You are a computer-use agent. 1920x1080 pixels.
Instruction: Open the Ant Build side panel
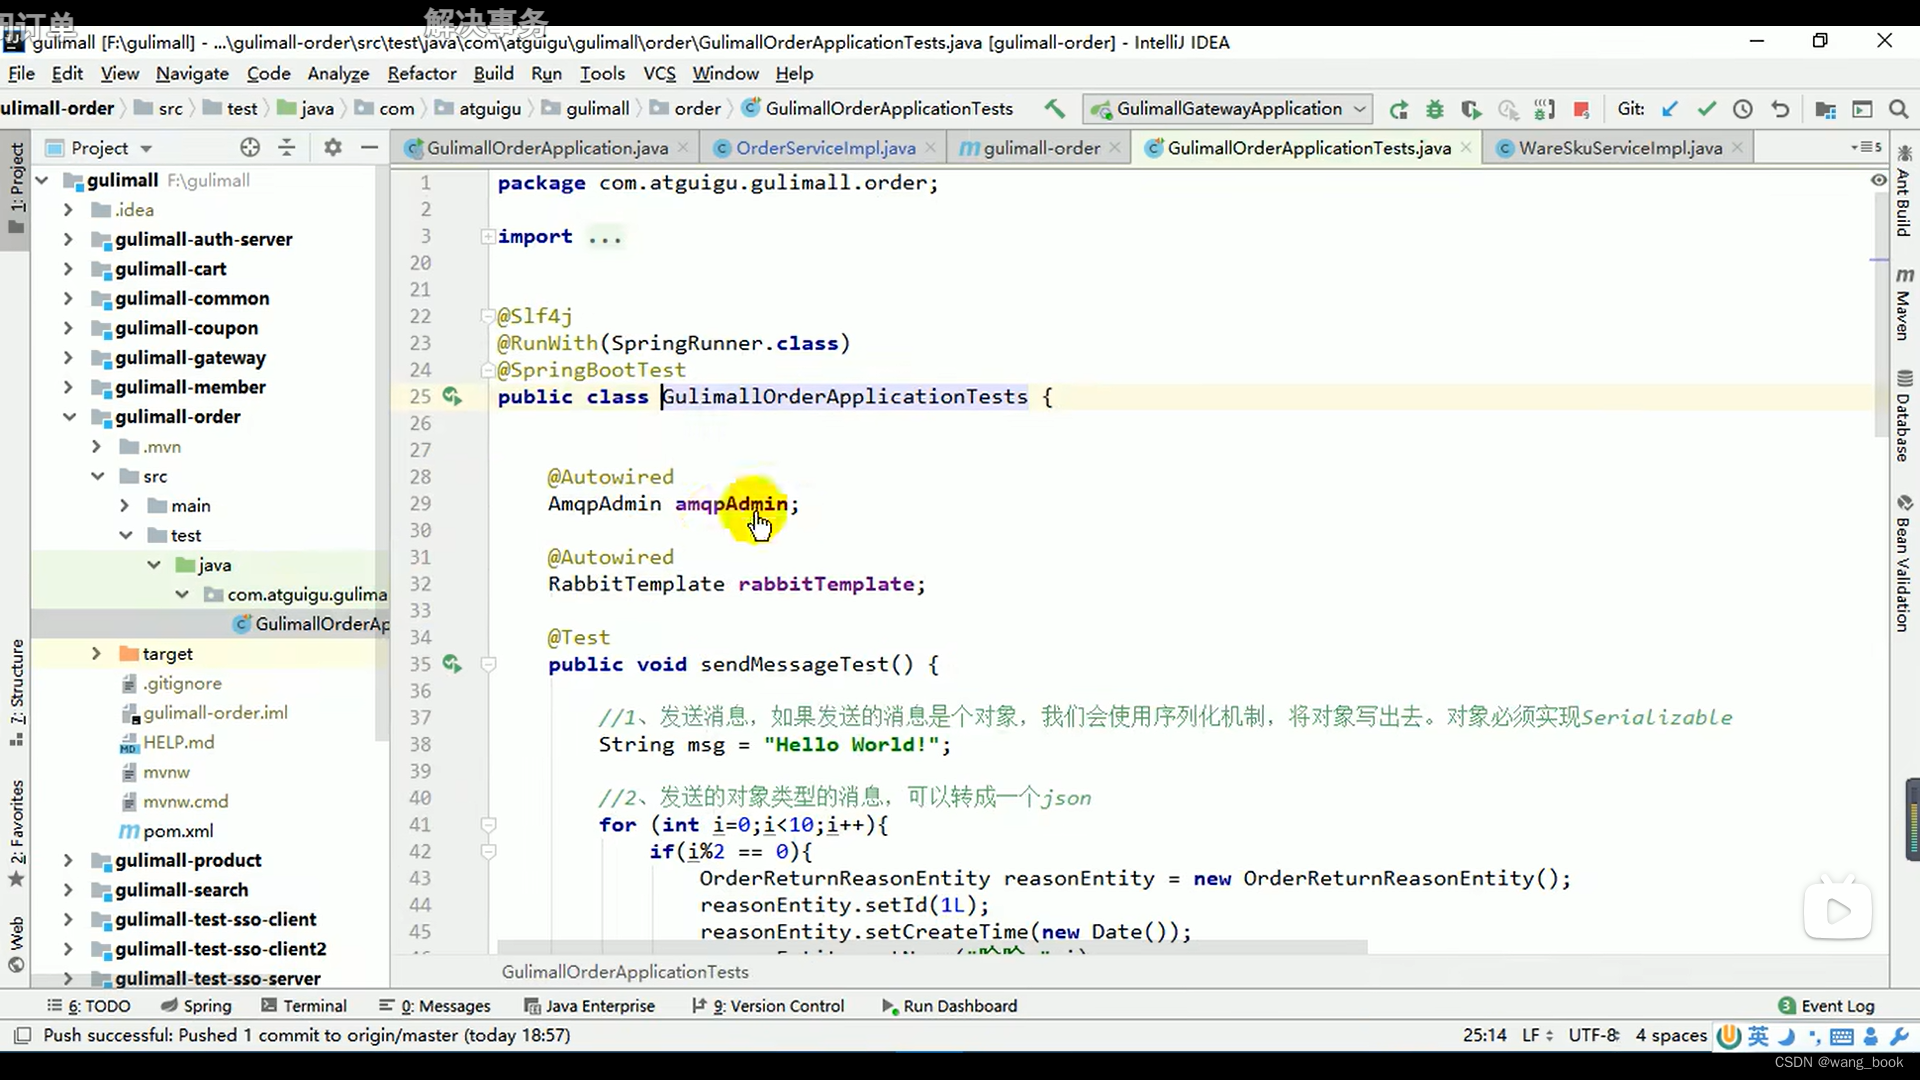(x=1904, y=192)
